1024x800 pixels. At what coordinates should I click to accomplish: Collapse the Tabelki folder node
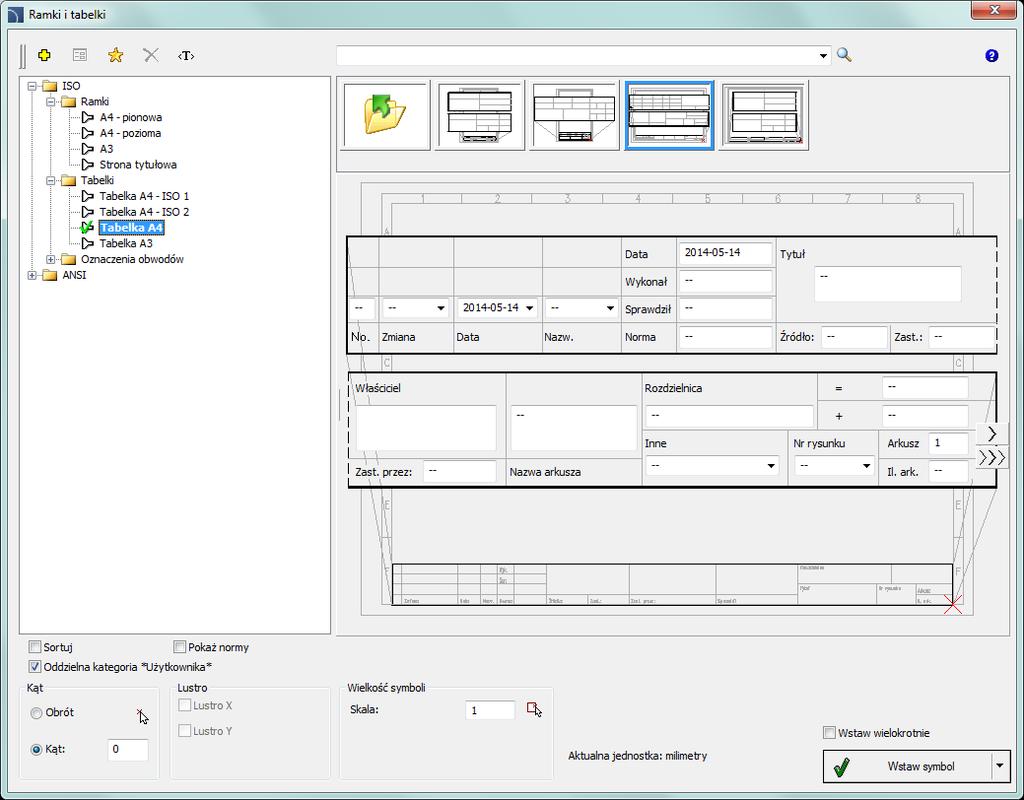[x=50, y=180]
